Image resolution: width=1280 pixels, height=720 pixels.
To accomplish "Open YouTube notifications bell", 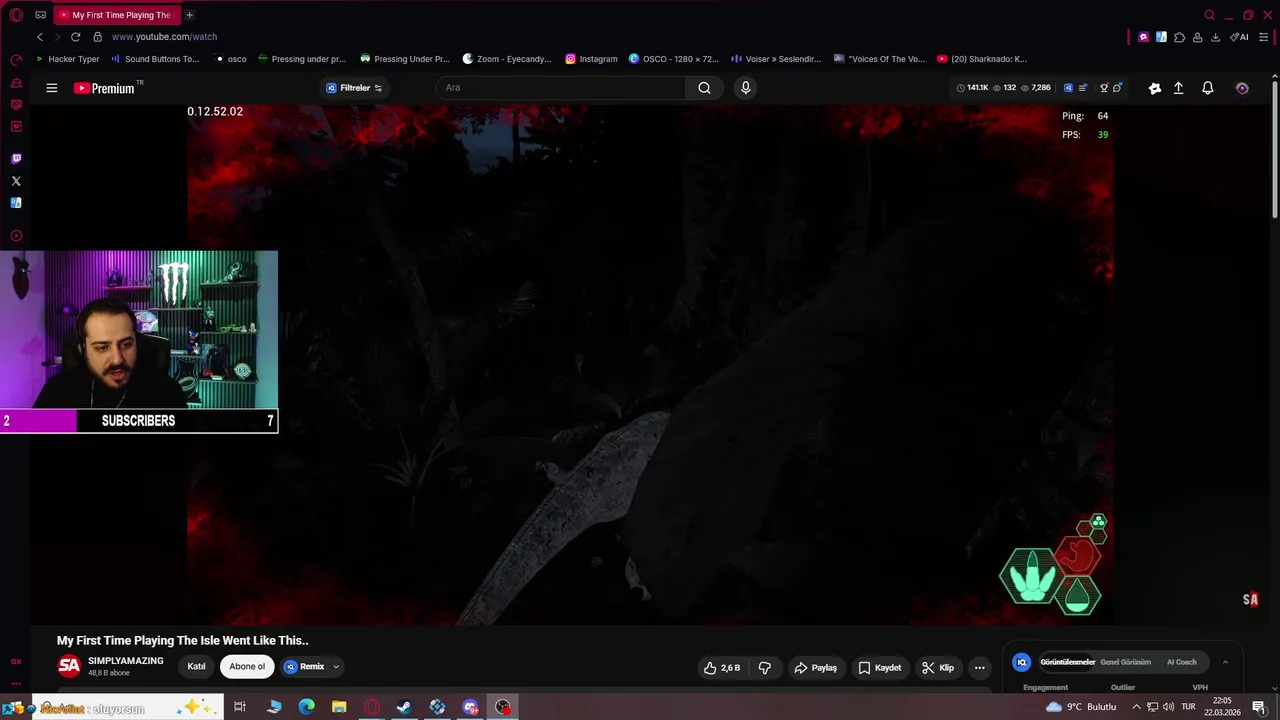I will click(x=1208, y=88).
